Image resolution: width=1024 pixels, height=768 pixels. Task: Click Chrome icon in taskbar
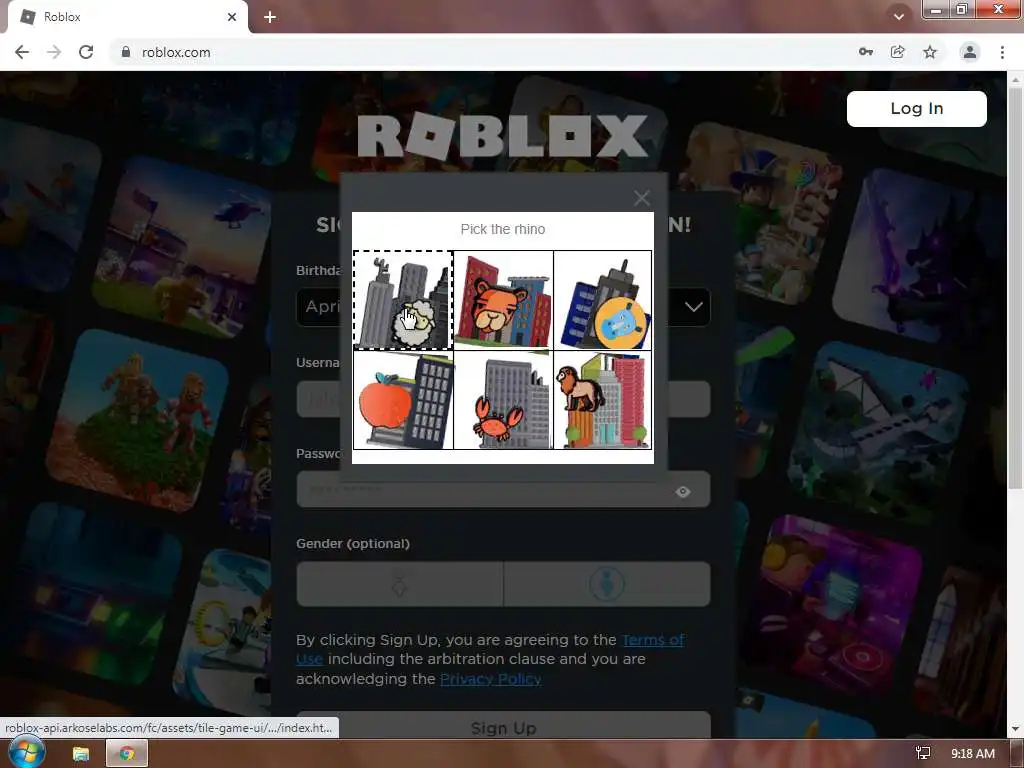click(127, 754)
